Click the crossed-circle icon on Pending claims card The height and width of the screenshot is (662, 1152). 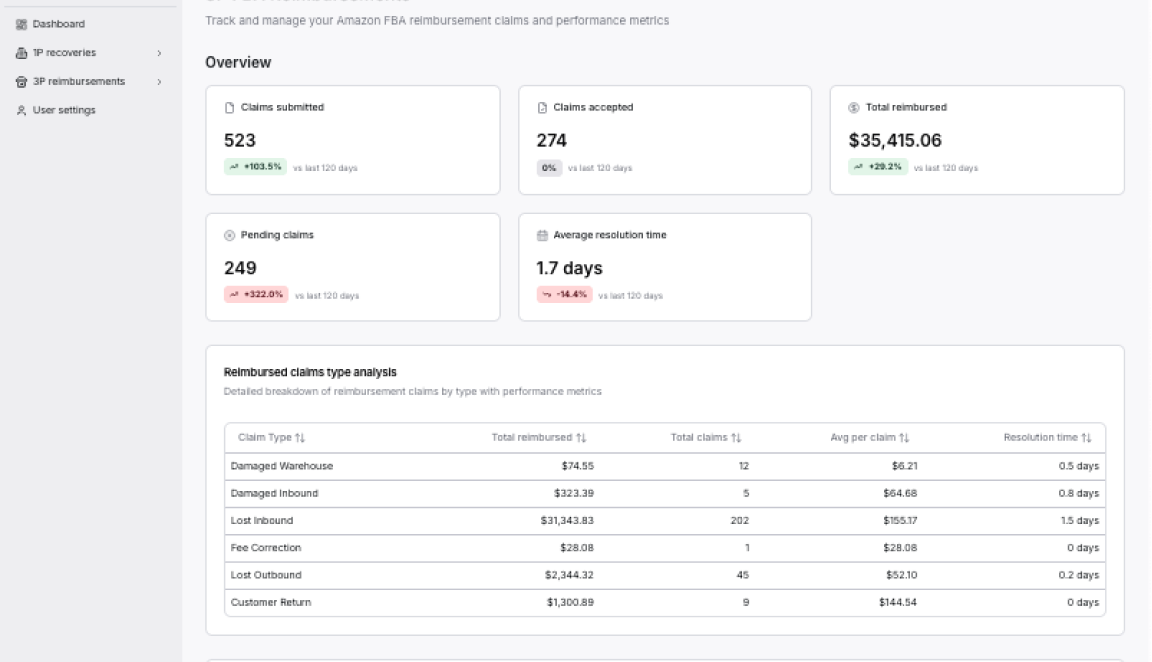(x=229, y=235)
